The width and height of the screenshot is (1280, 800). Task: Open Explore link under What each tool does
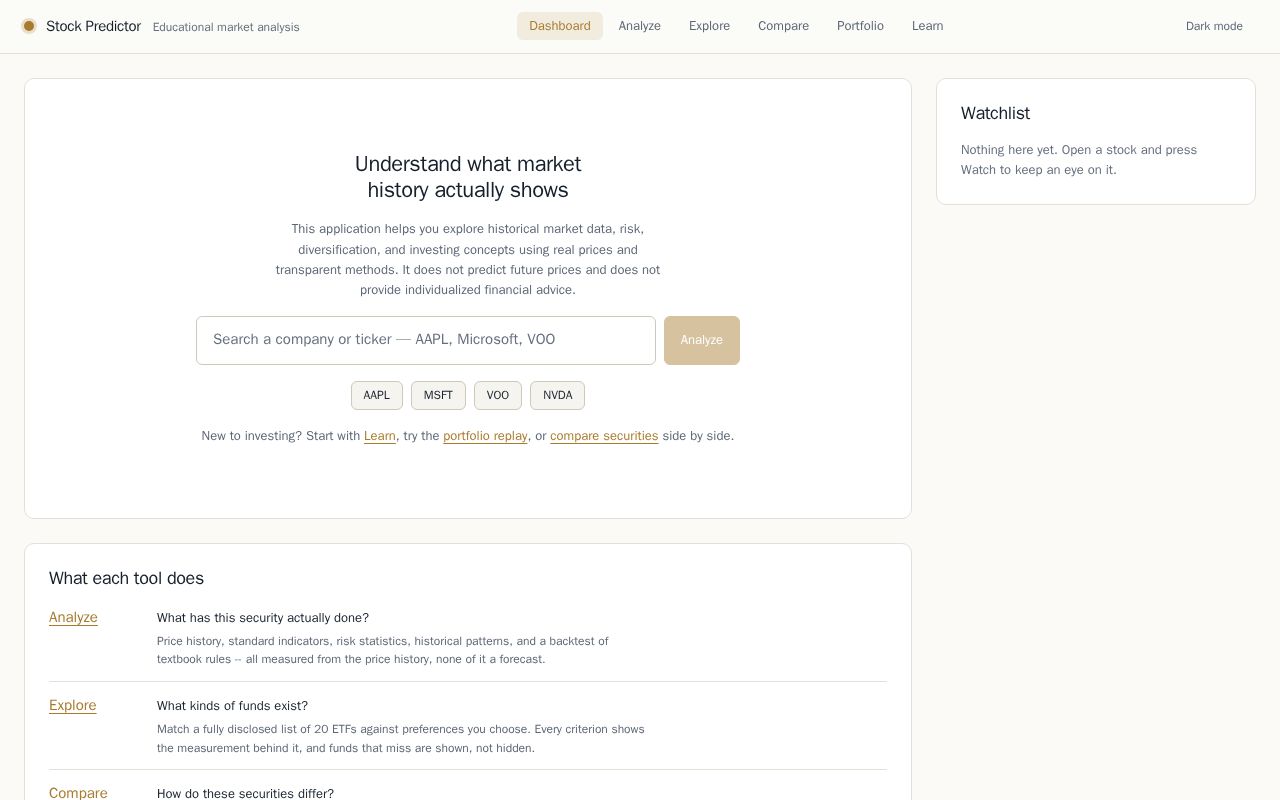pos(73,705)
